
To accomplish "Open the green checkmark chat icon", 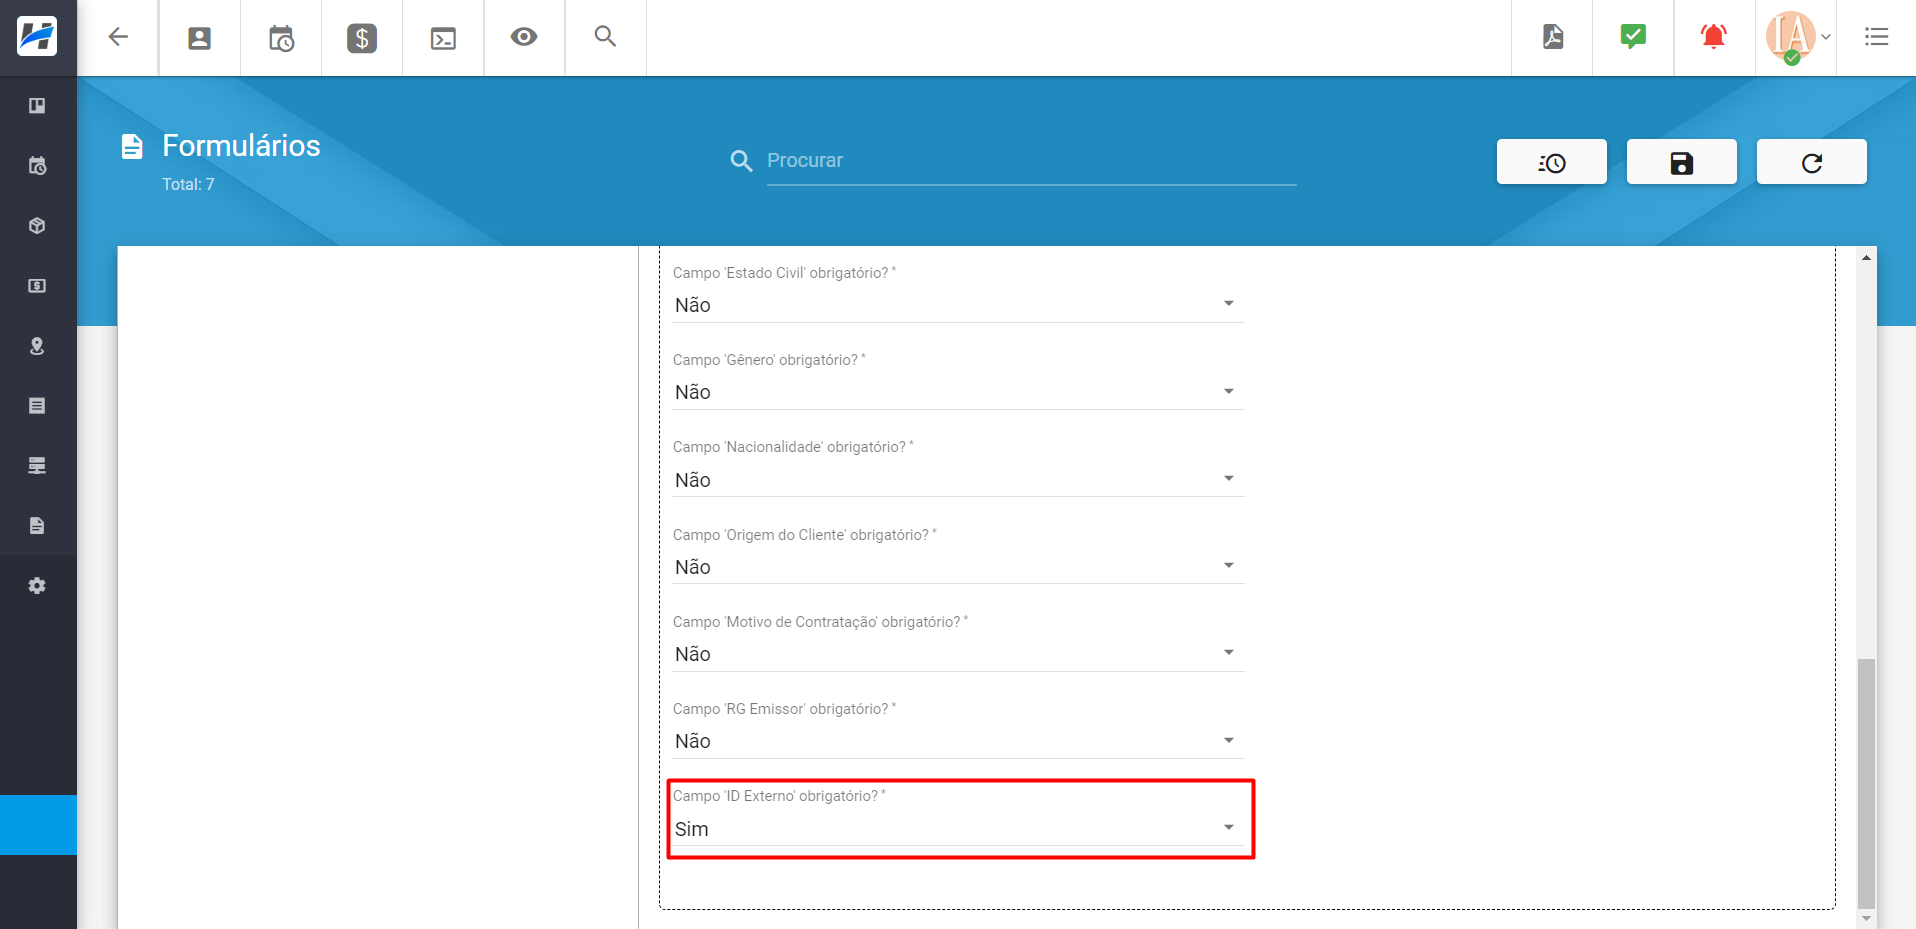I will [1633, 37].
